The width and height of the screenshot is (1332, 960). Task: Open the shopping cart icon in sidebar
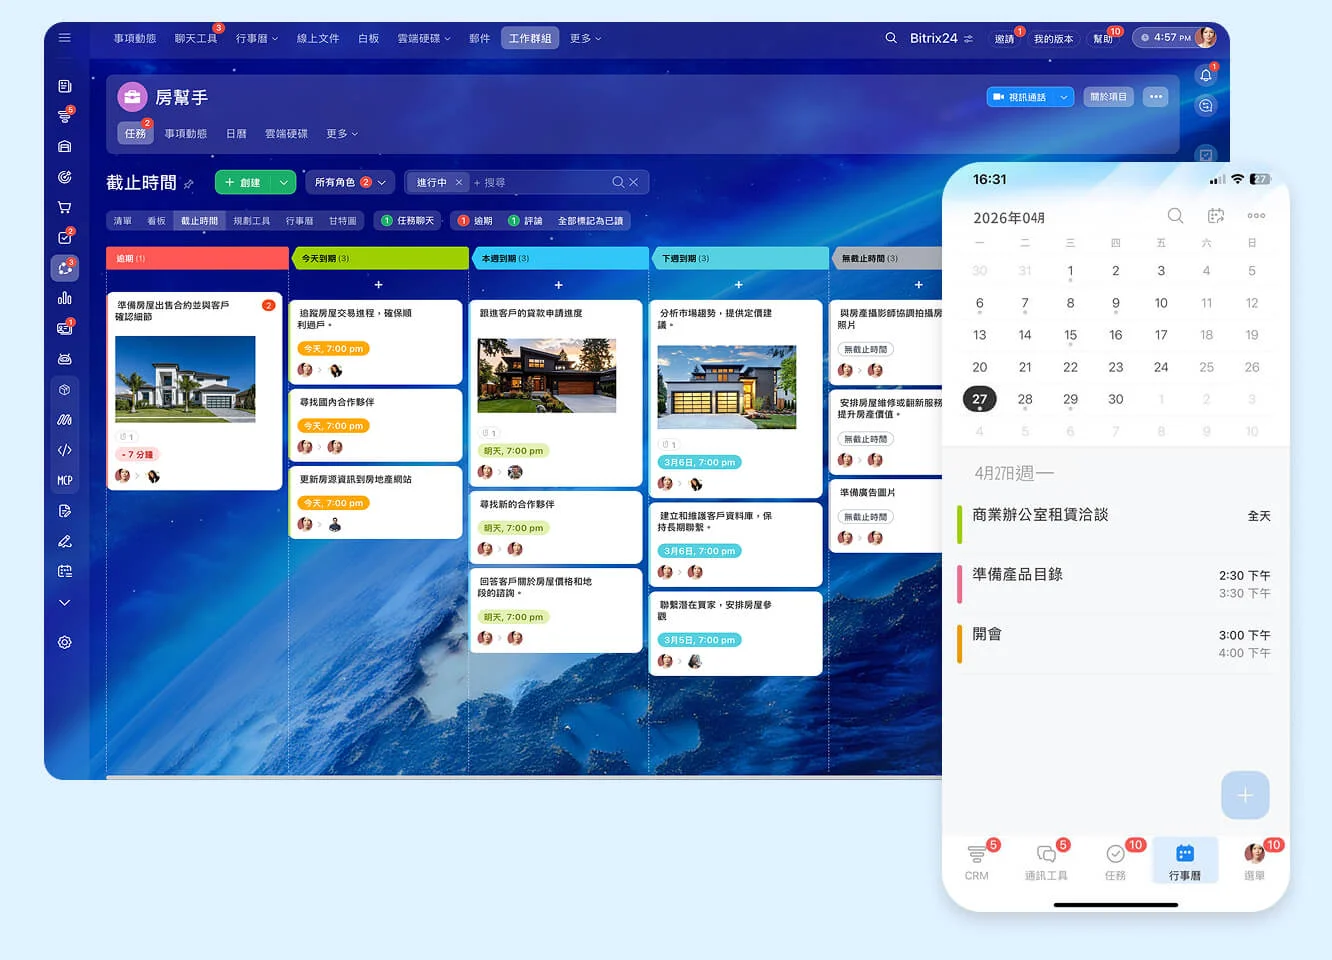tap(65, 207)
